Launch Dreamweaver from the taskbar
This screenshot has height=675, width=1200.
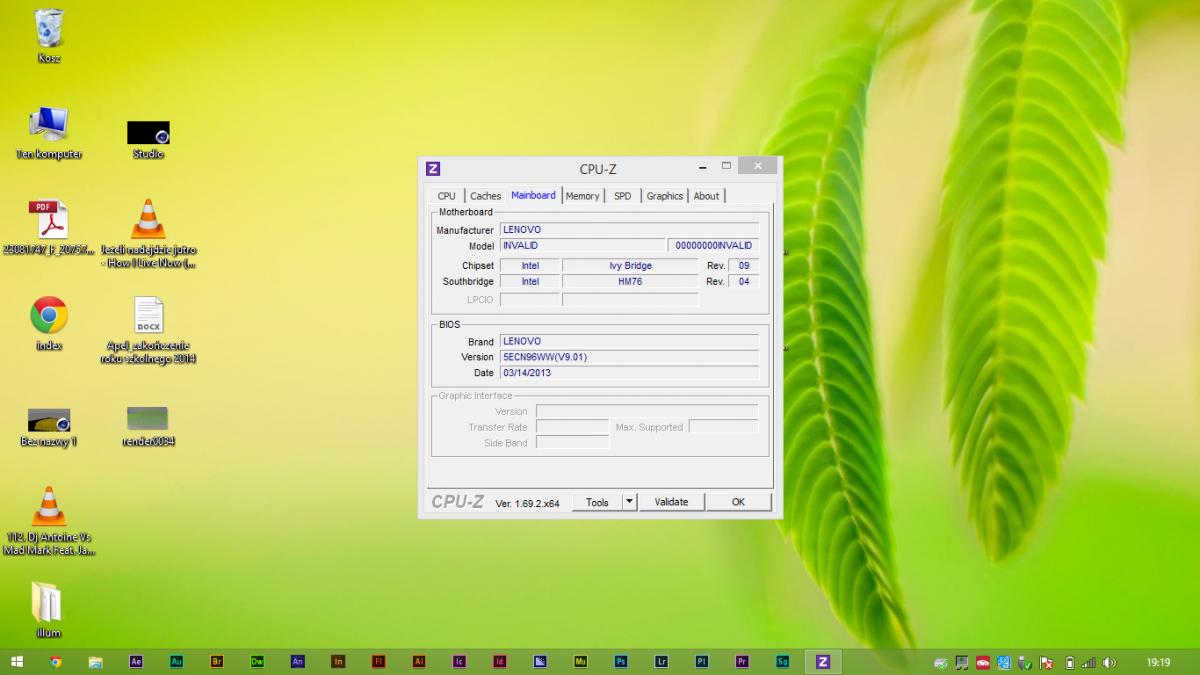tap(257, 662)
